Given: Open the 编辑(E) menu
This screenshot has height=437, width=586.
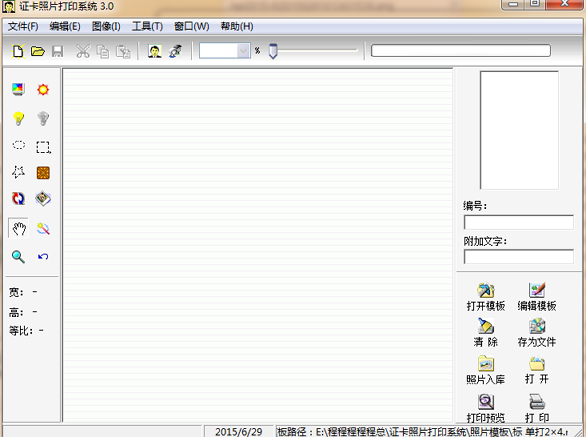Looking at the screenshot, I should tap(65, 26).
